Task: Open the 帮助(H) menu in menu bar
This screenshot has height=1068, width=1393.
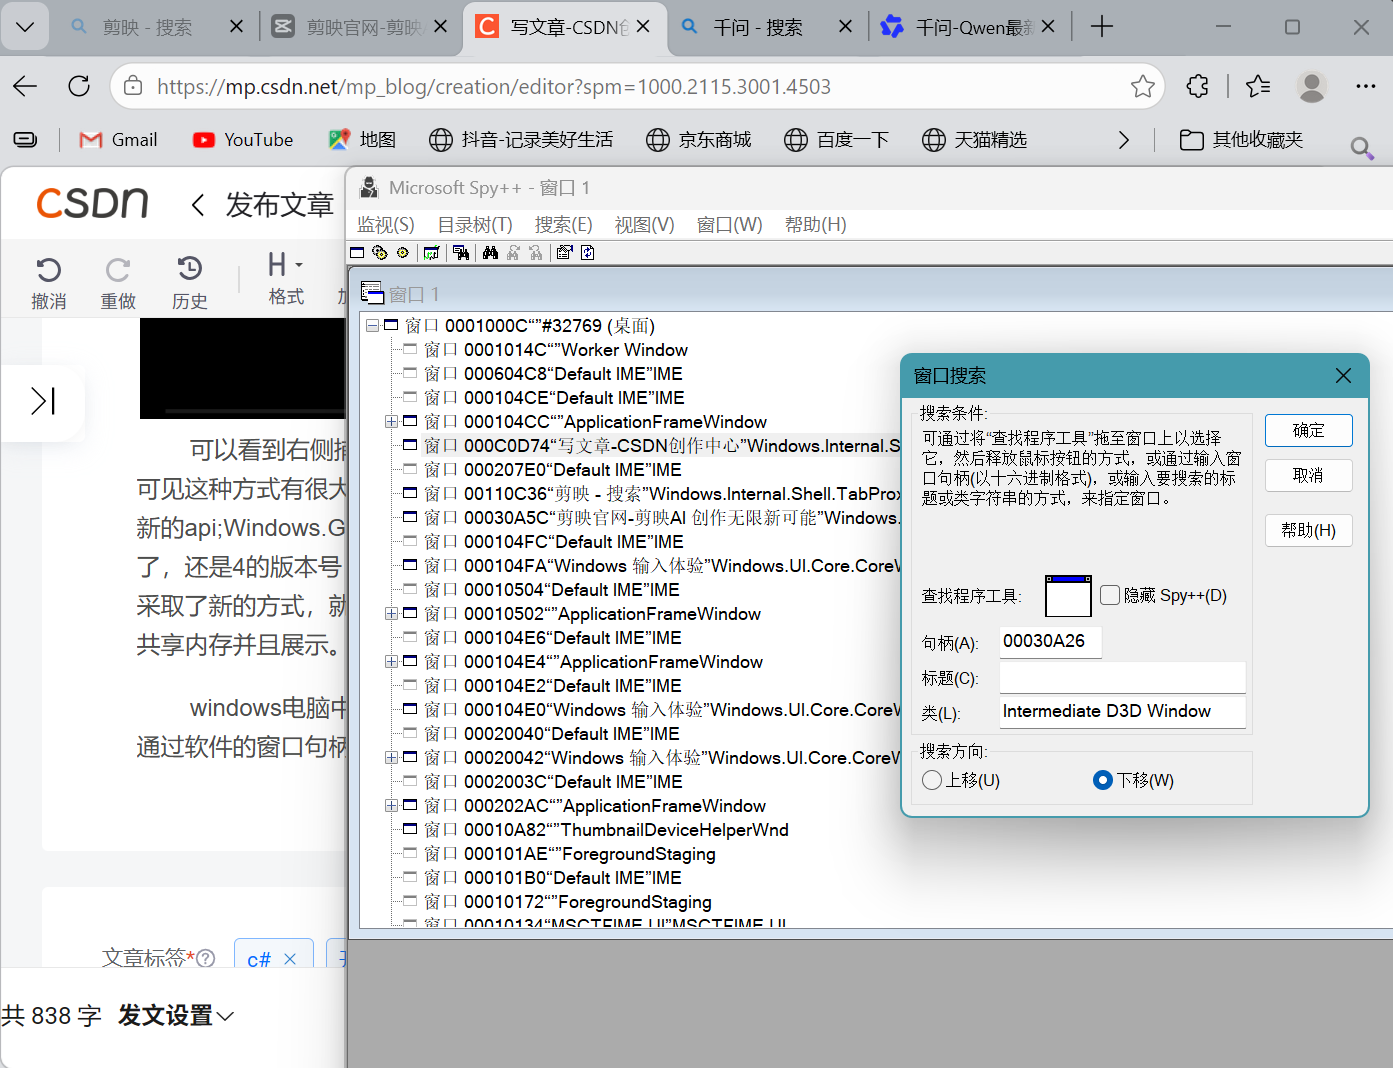Action: (x=815, y=225)
